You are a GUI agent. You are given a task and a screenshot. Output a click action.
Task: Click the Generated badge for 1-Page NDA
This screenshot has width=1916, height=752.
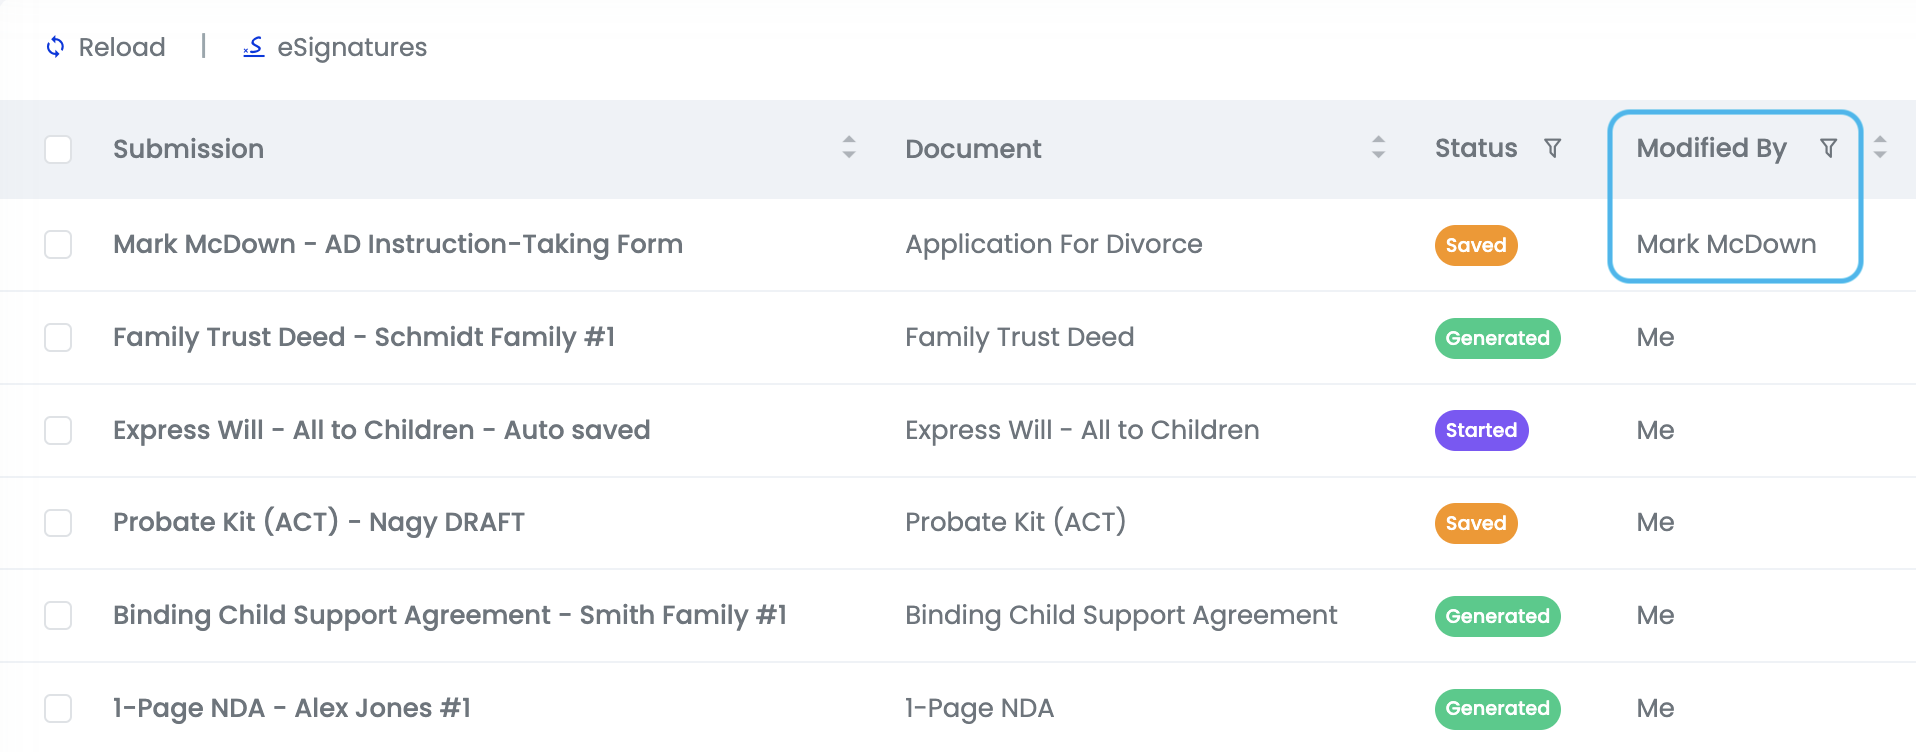pos(1497,709)
